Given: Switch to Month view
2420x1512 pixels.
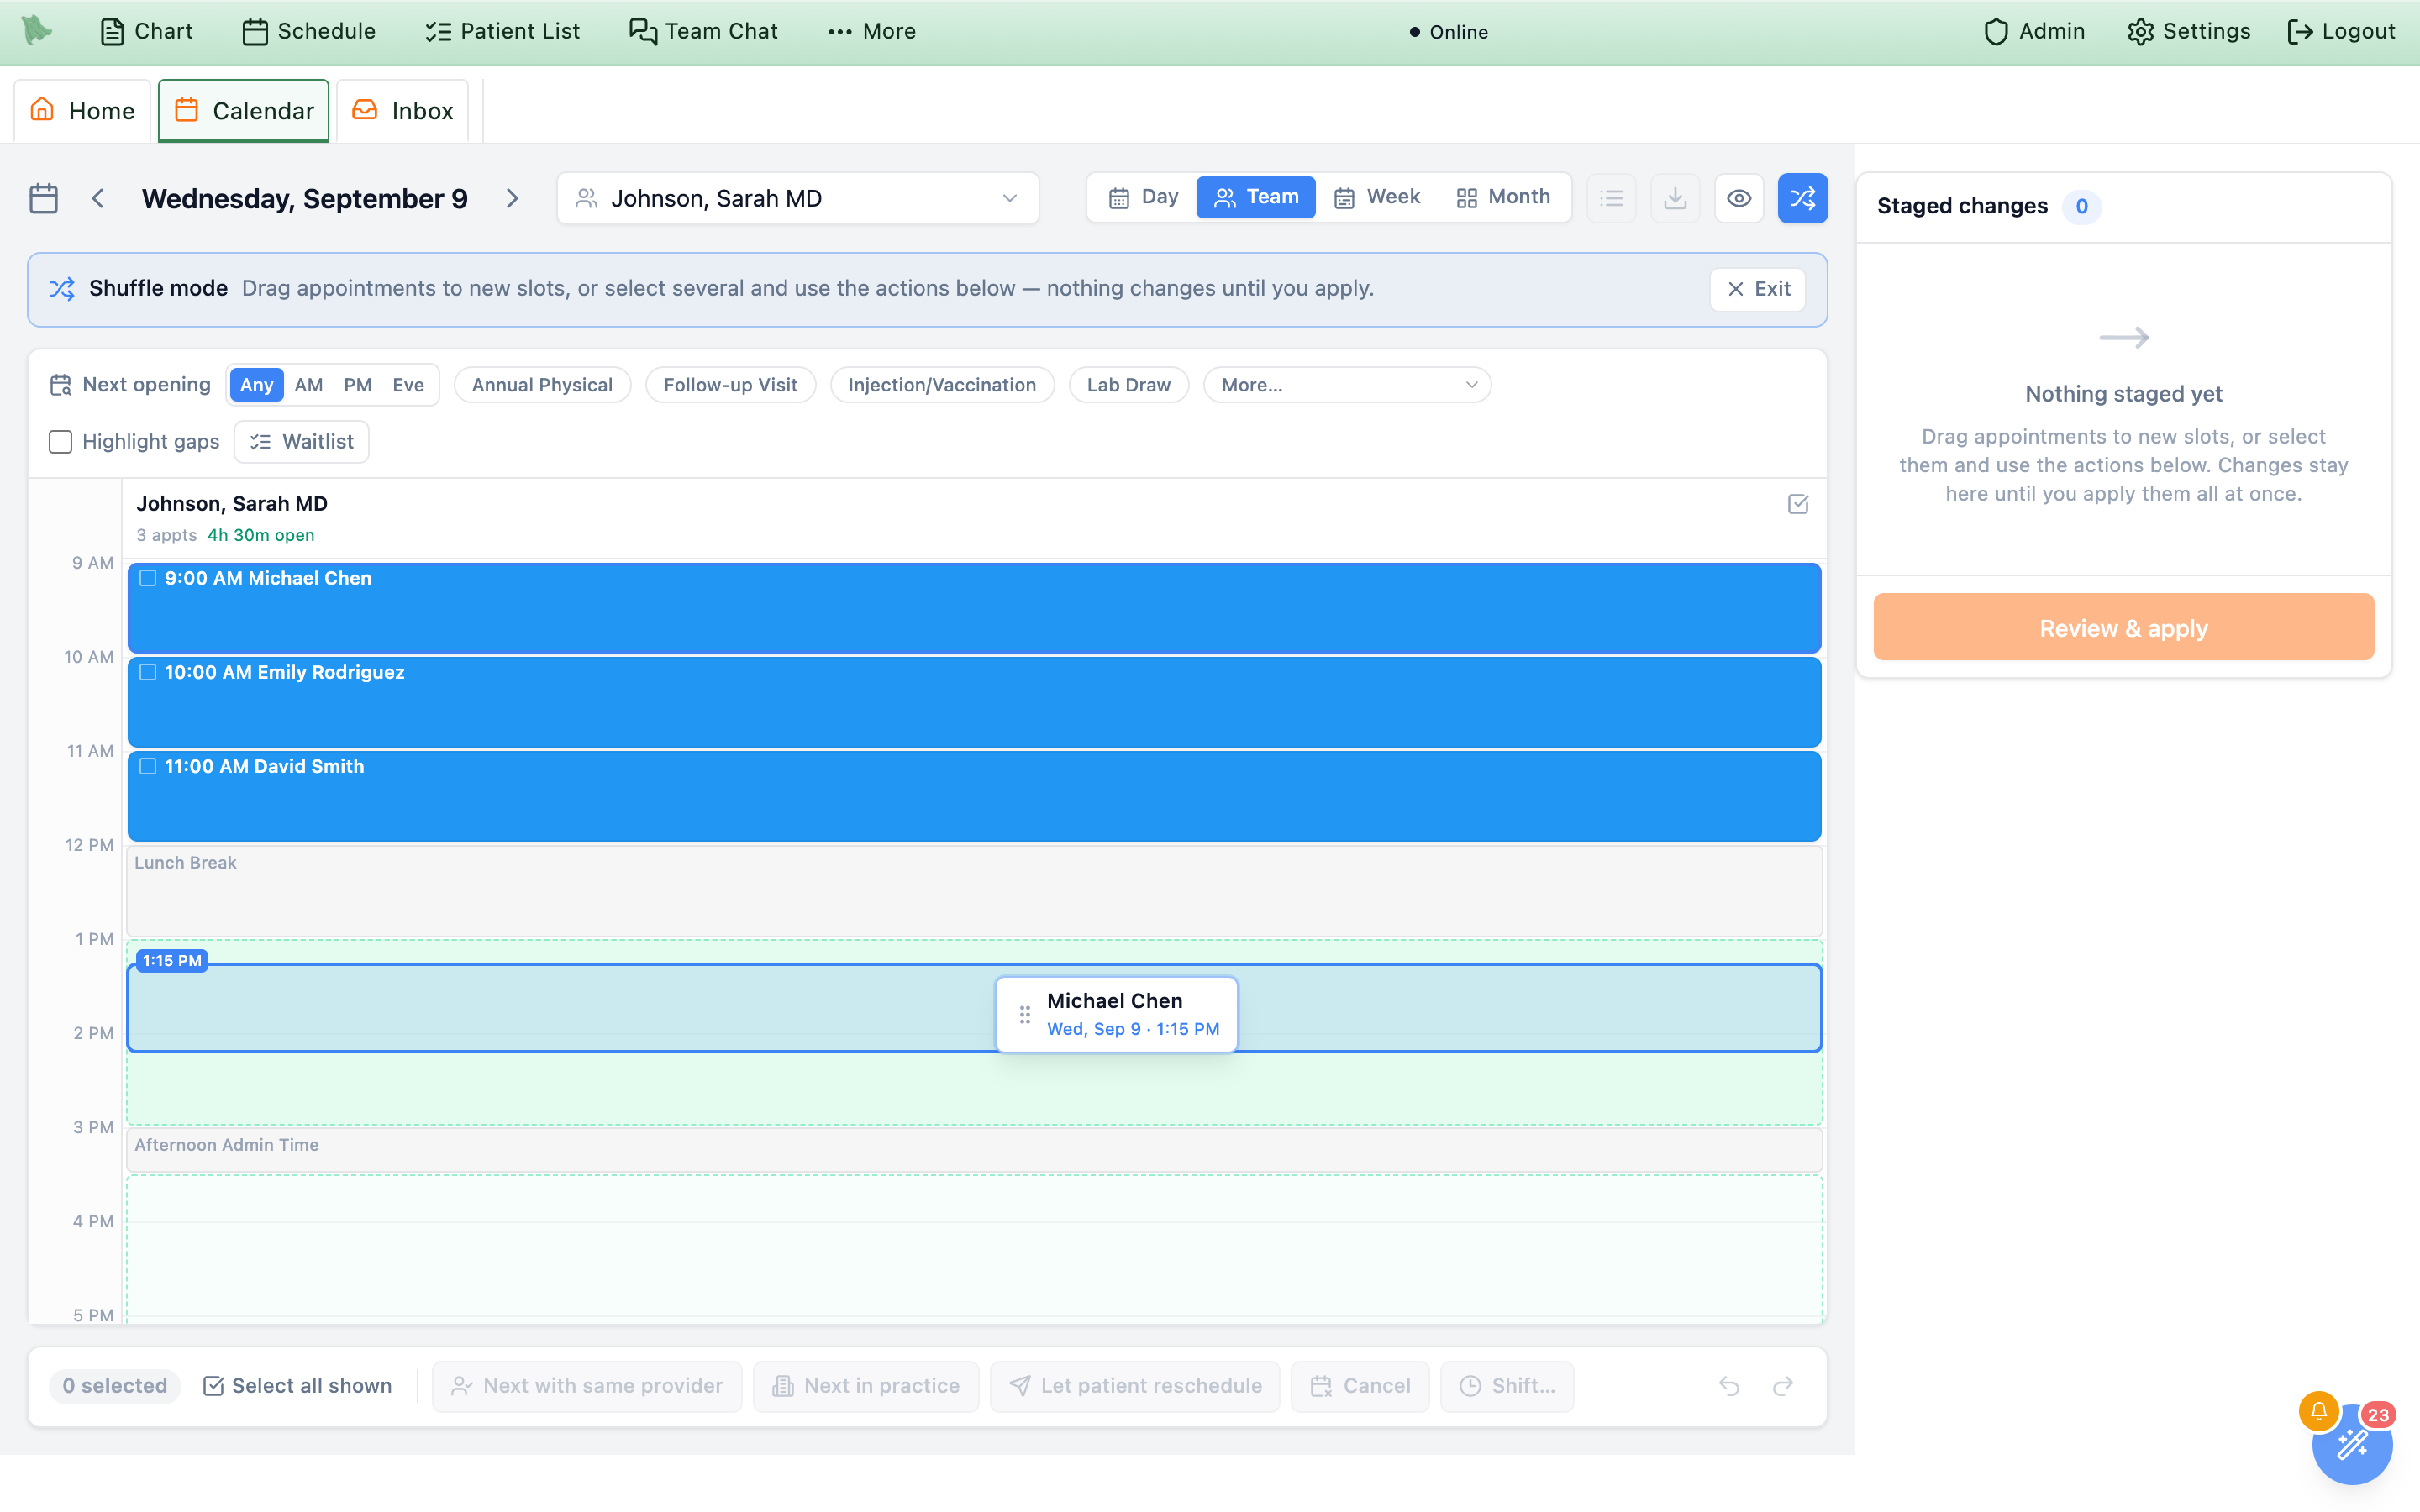Looking at the screenshot, I should coord(1503,197).
